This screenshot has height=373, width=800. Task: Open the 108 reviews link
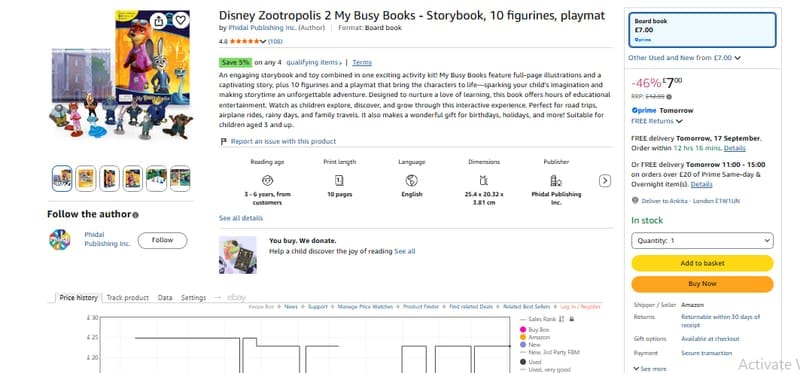[x=275, y=41]
